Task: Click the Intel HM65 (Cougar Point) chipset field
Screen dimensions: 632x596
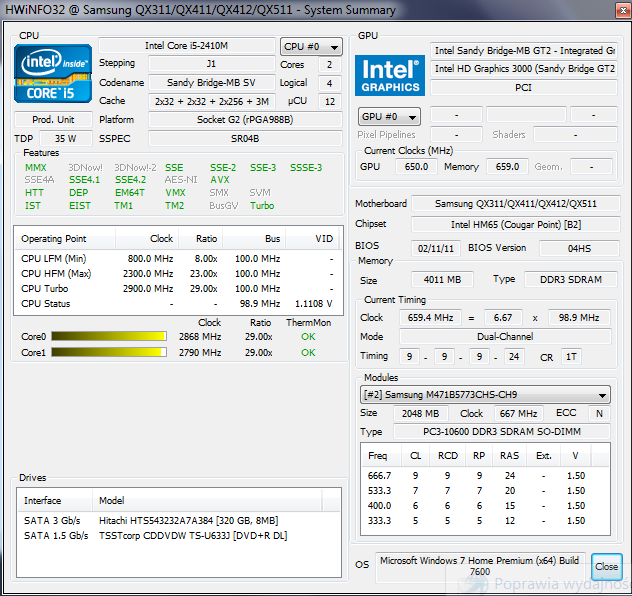Action: point(516,224)
